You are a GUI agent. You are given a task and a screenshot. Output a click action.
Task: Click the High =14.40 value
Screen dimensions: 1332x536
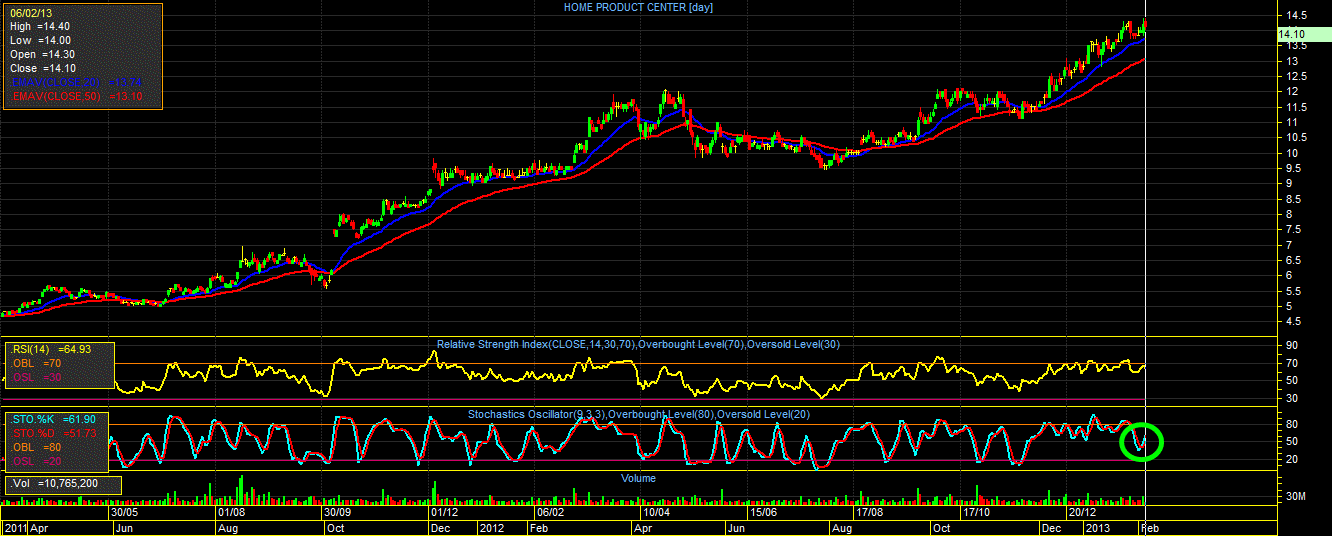pos(40,26)
